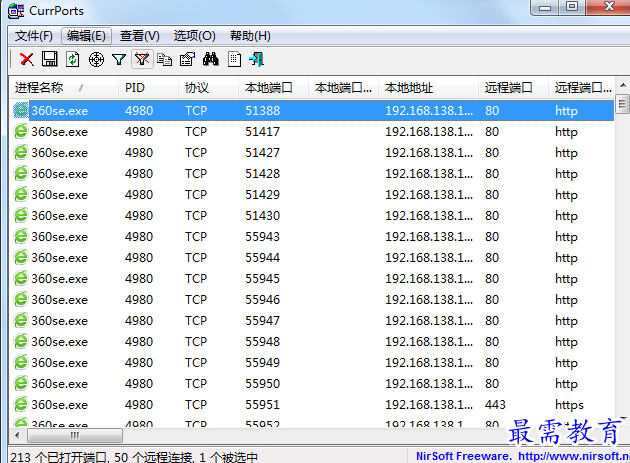Select the row with local port 55949
The image size is (630, 463).
(x=312, y=362)
